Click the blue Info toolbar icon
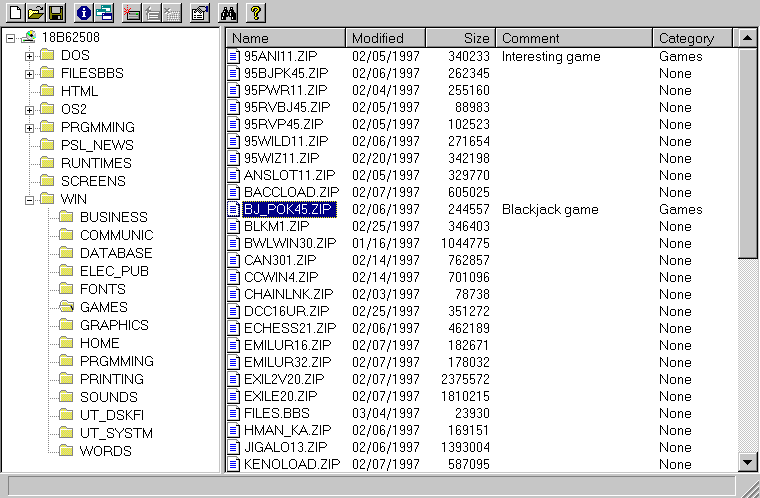The image size is (760, 498). [84, 12]
